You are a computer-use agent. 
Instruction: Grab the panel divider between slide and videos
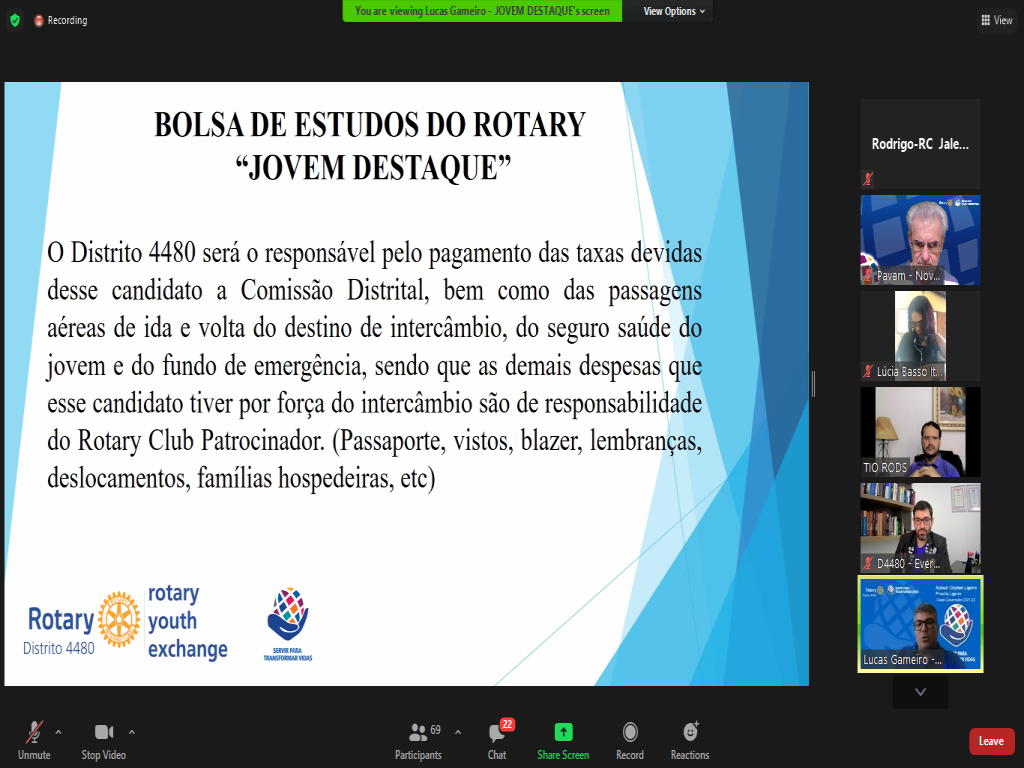click(814, 384)
